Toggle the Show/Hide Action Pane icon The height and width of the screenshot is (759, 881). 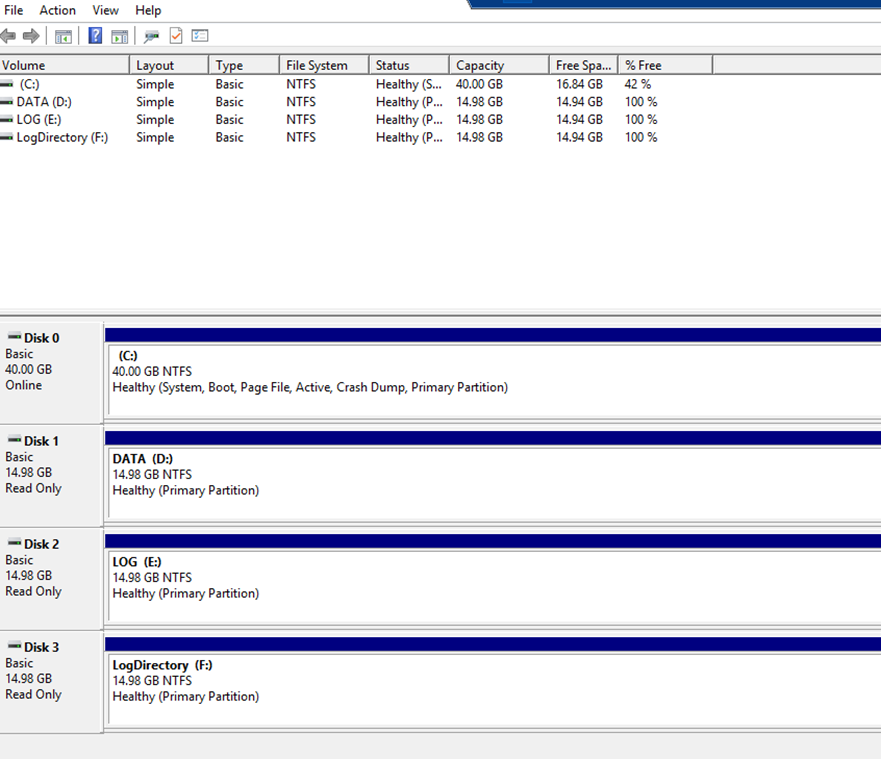pyautogui.click(x=119, y=36)
